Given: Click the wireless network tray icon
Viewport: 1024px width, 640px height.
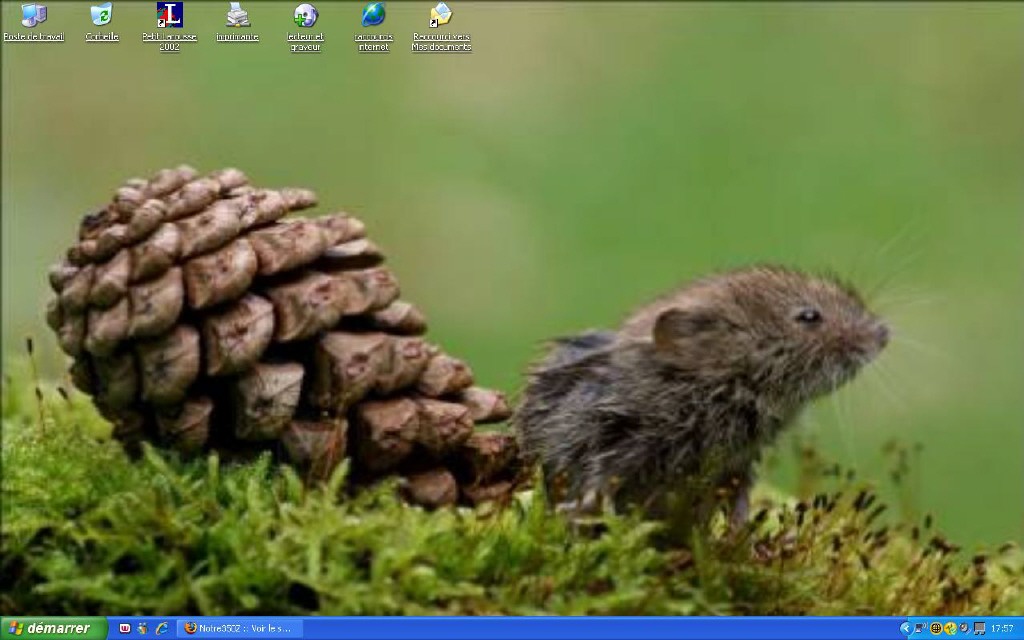Looking at the screenshot, I should (x=919, y=628).
